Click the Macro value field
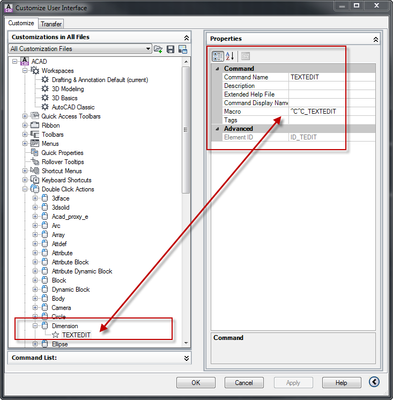The height and width of the screenshot is (400, 393). click(x=332, y=111)
